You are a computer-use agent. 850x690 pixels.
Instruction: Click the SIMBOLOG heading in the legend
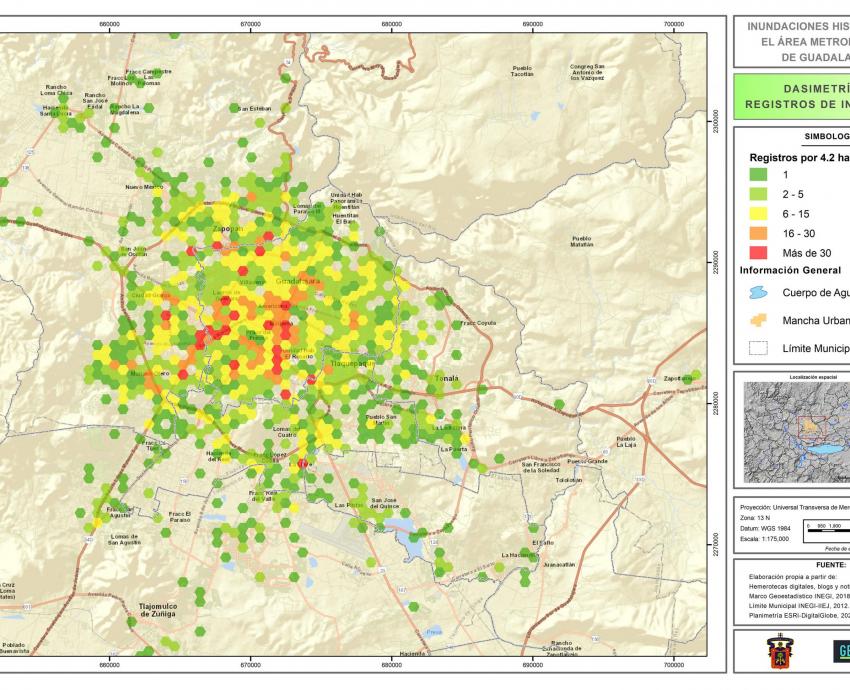point(827,136)
